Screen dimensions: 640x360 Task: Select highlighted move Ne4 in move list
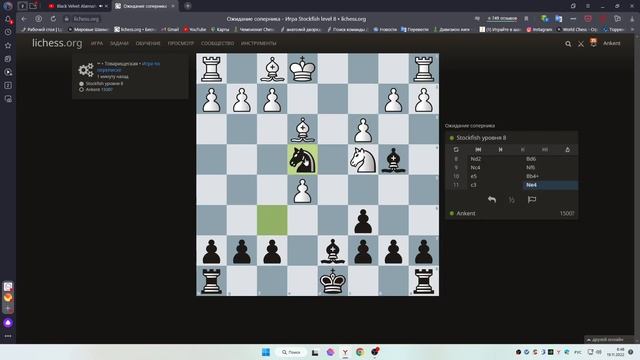click(550, 185)
